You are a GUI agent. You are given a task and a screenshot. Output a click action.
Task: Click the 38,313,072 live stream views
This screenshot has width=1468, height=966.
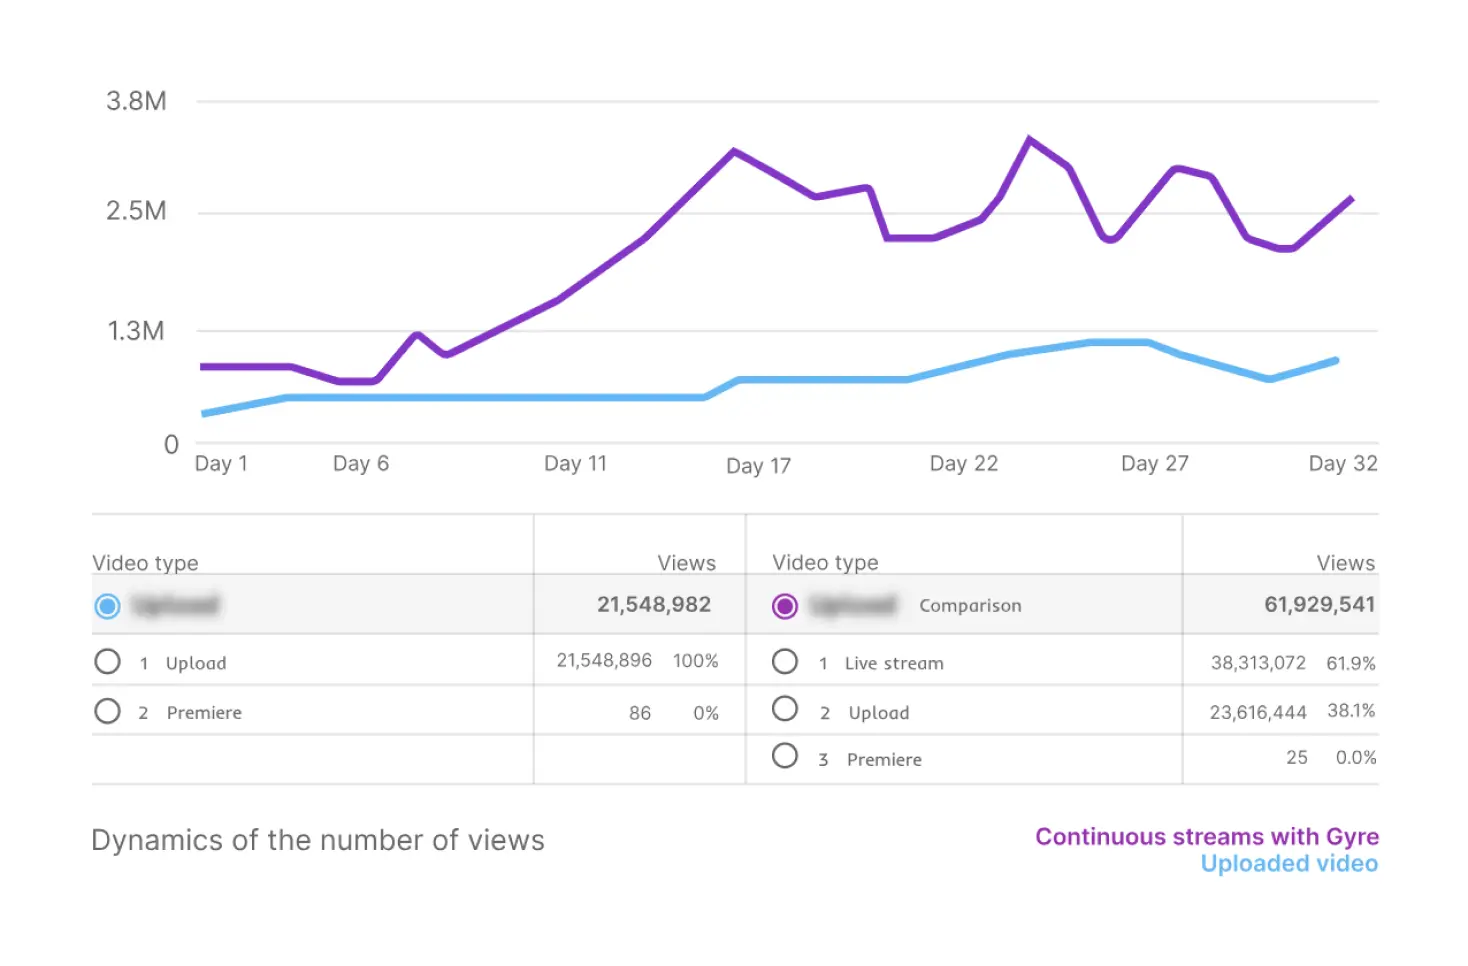[1258, 663]
